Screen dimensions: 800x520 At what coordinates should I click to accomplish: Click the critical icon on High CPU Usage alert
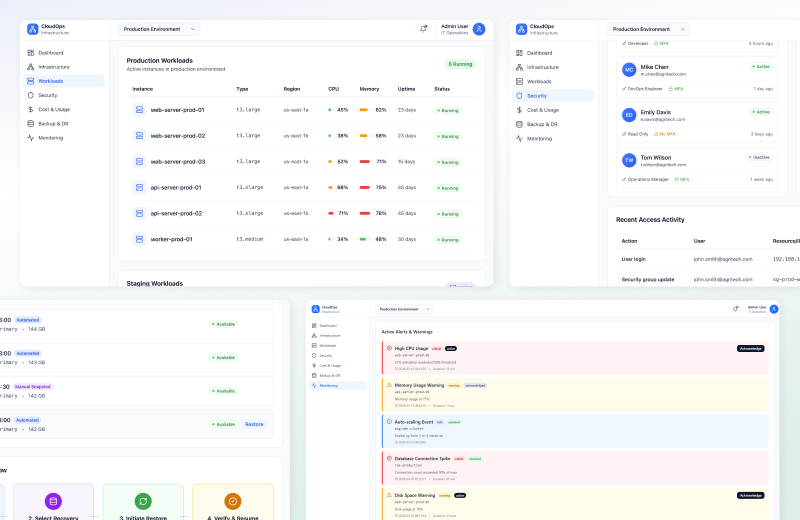[x=388, y=348]
